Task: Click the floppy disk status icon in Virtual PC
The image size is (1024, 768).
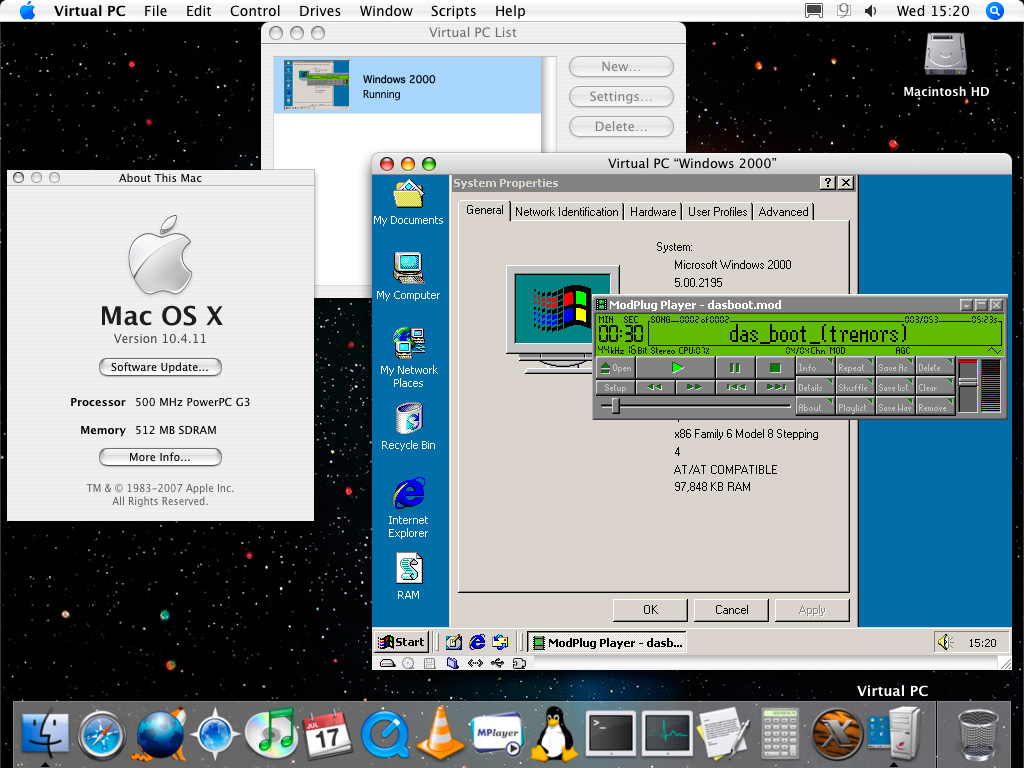Action: tap(430, 664)
